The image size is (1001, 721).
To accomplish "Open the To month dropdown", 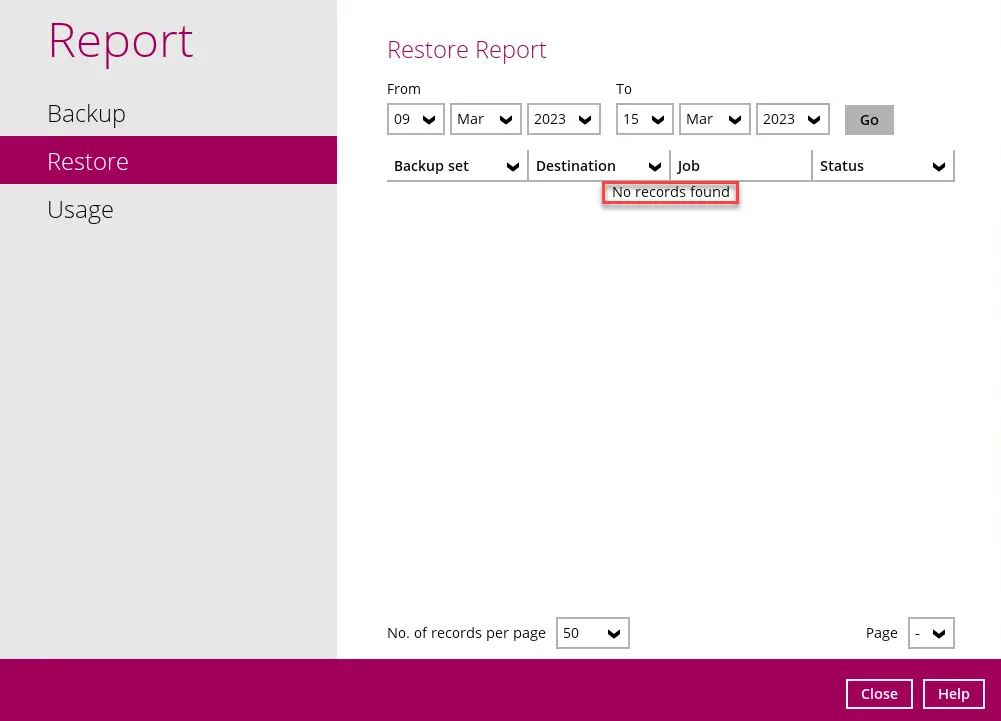I will (x=714, y=119).
